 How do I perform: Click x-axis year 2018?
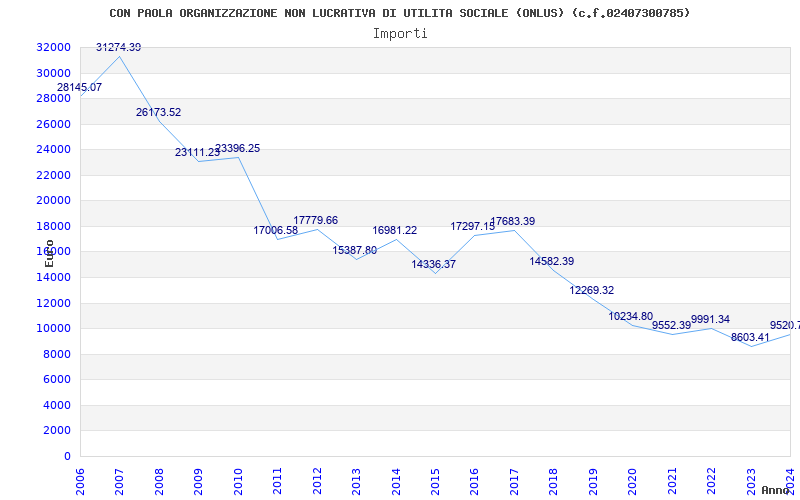(554, 481)
